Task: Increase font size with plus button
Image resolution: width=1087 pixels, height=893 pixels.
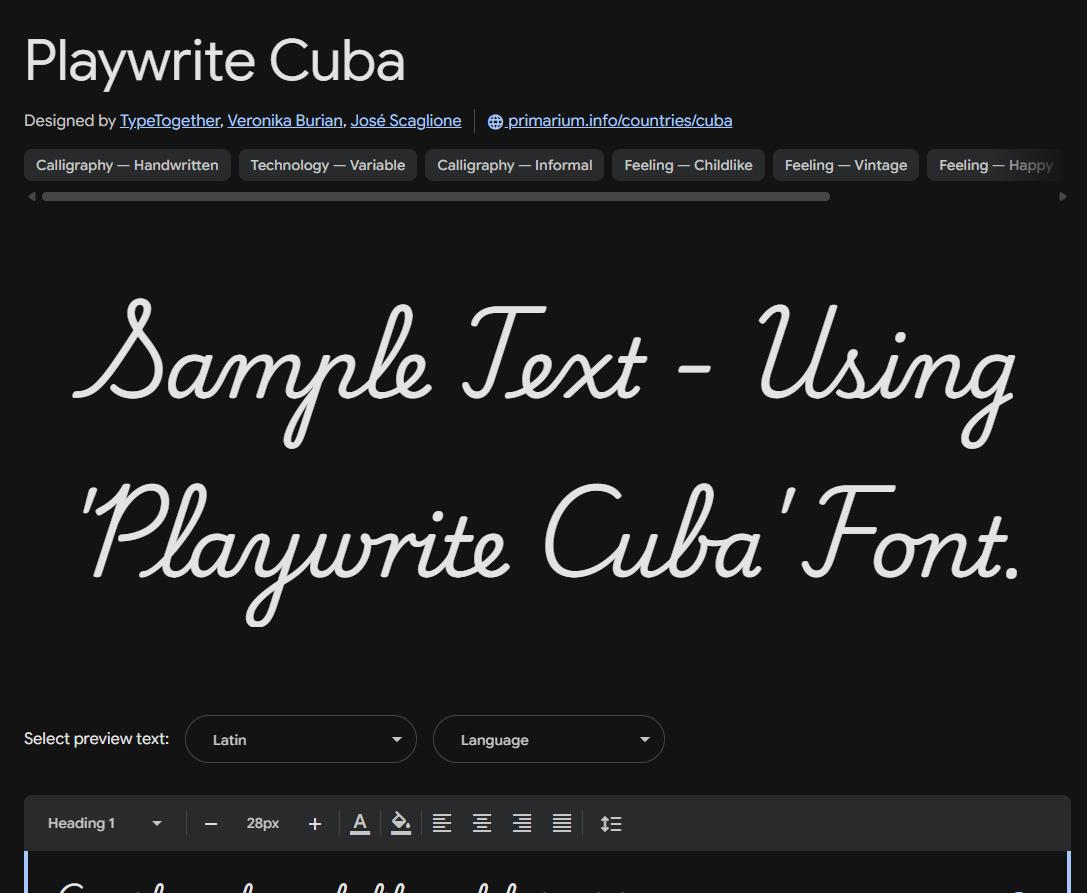Action: pyautogui.click(x=315, y=824)
